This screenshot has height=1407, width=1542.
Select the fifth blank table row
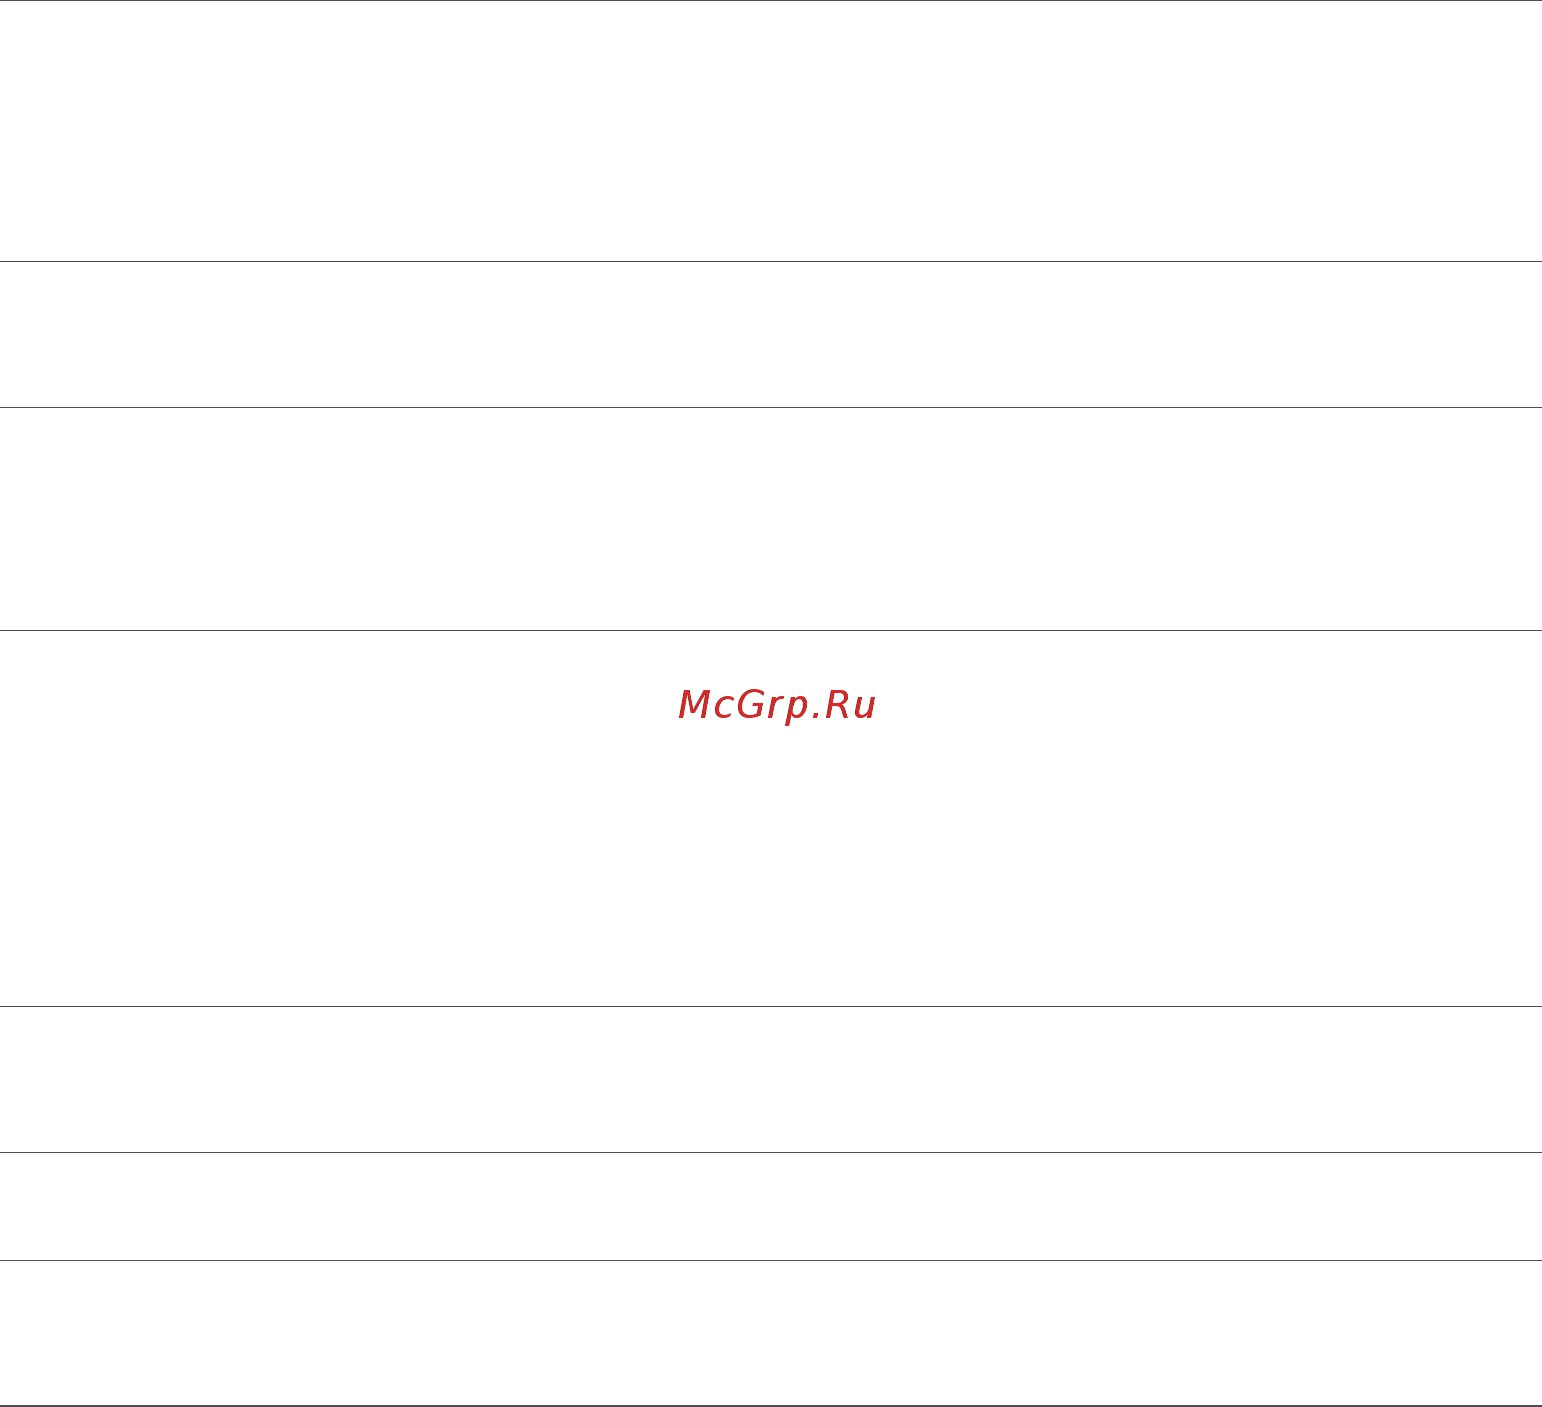coord(771,1079)
